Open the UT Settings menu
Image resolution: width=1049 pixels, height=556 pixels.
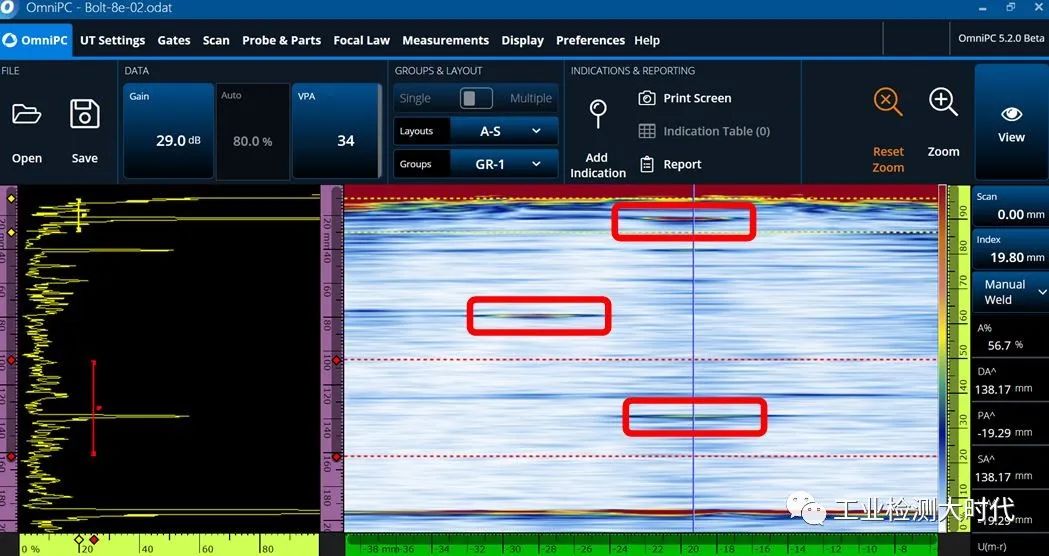(x=112, y=40)
